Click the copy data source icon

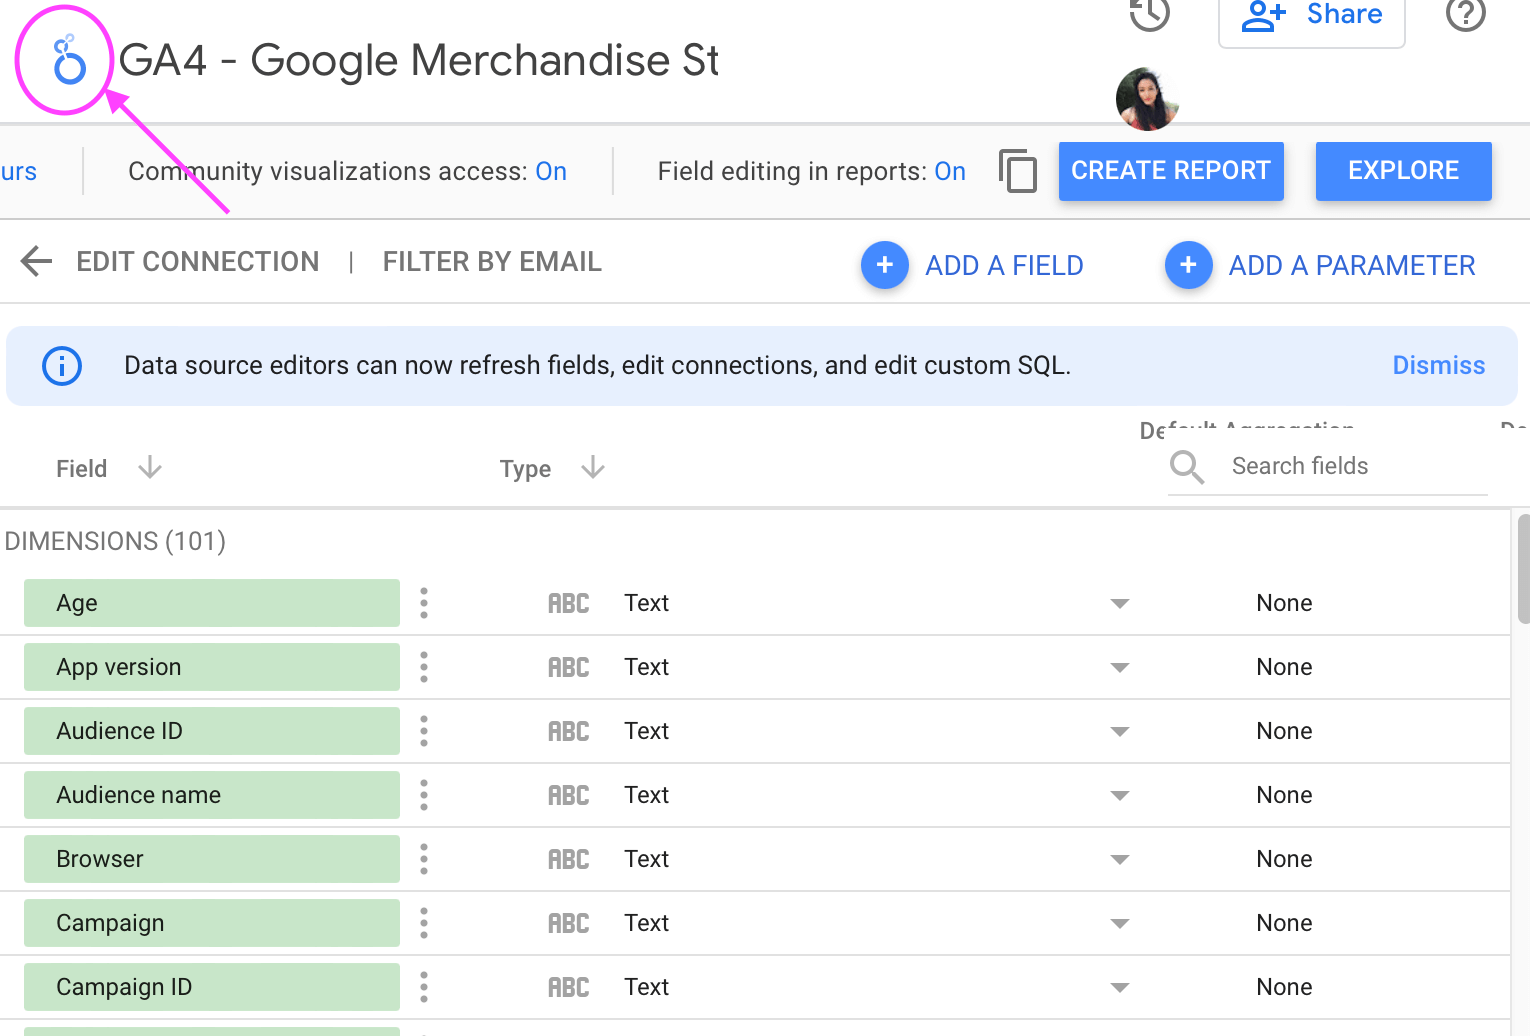[x=1018, y=171]
